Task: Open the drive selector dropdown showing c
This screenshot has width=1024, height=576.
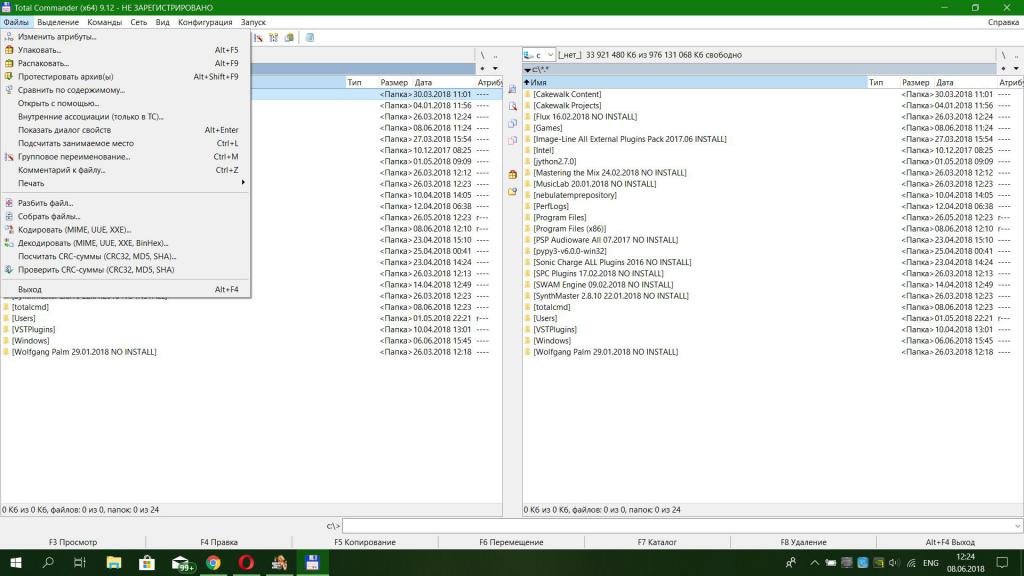Action: click(x=539, y=55)
